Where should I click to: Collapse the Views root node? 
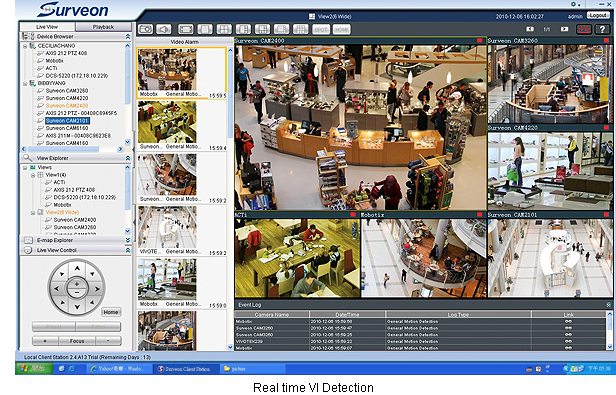[x=25, y=168]
